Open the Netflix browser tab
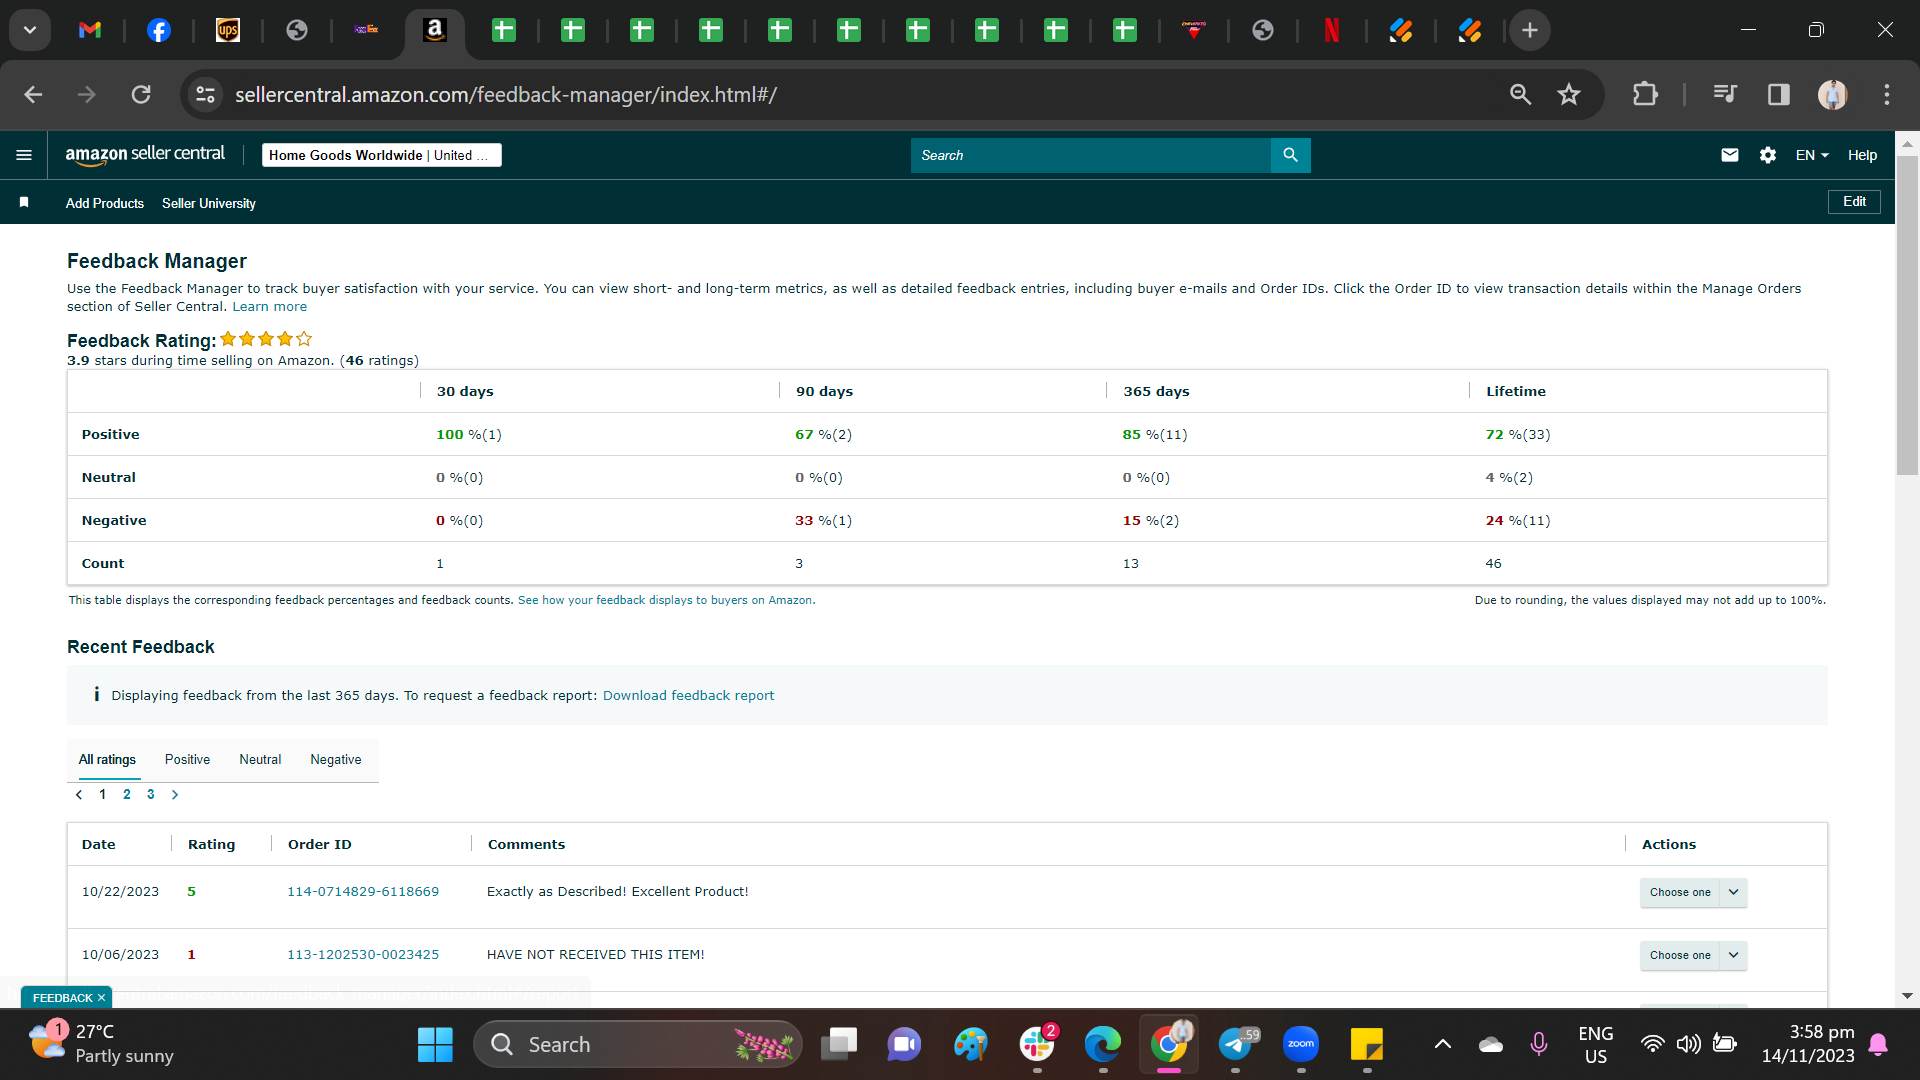The height and width of the screenshot is (1080, 1920). [x=1332, y=30]
